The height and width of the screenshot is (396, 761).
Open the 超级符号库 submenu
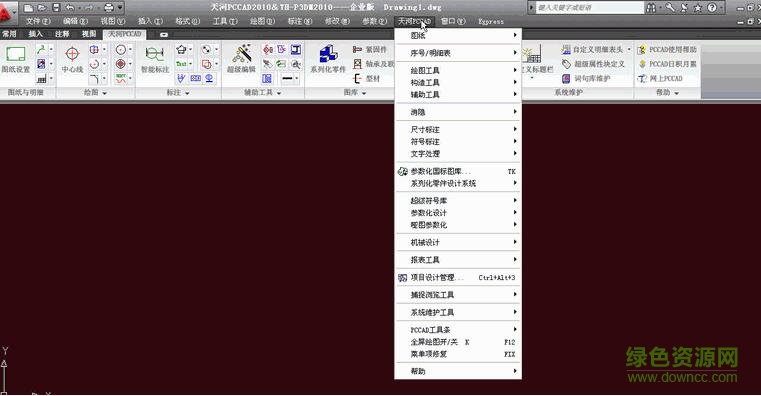(458, 200)
